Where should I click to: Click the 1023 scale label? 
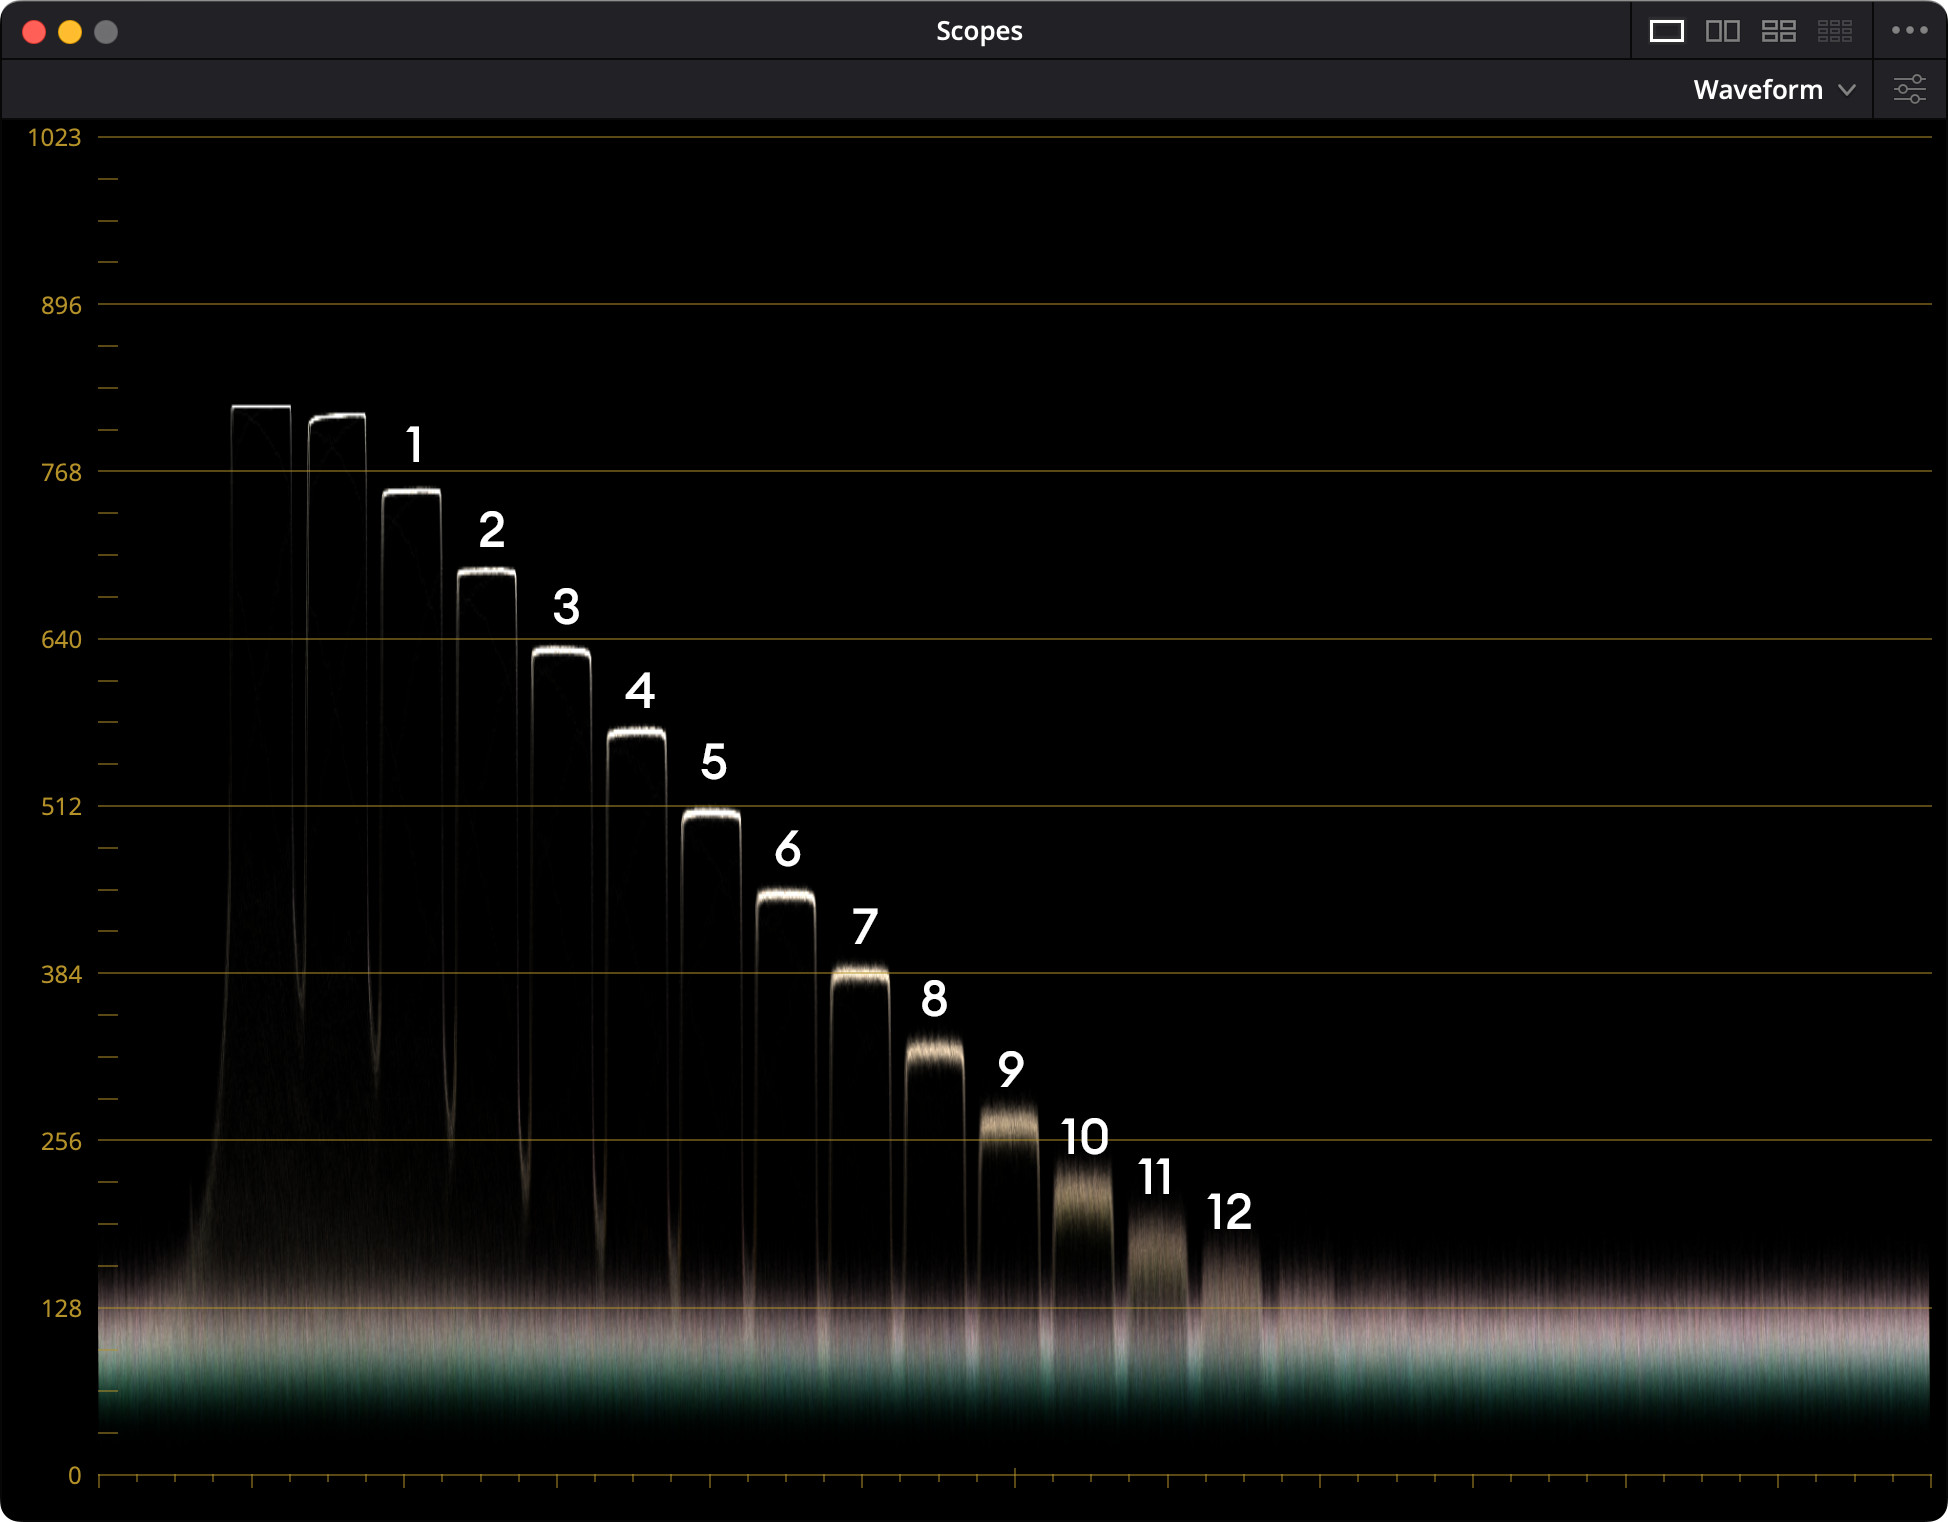pos(54,138)
